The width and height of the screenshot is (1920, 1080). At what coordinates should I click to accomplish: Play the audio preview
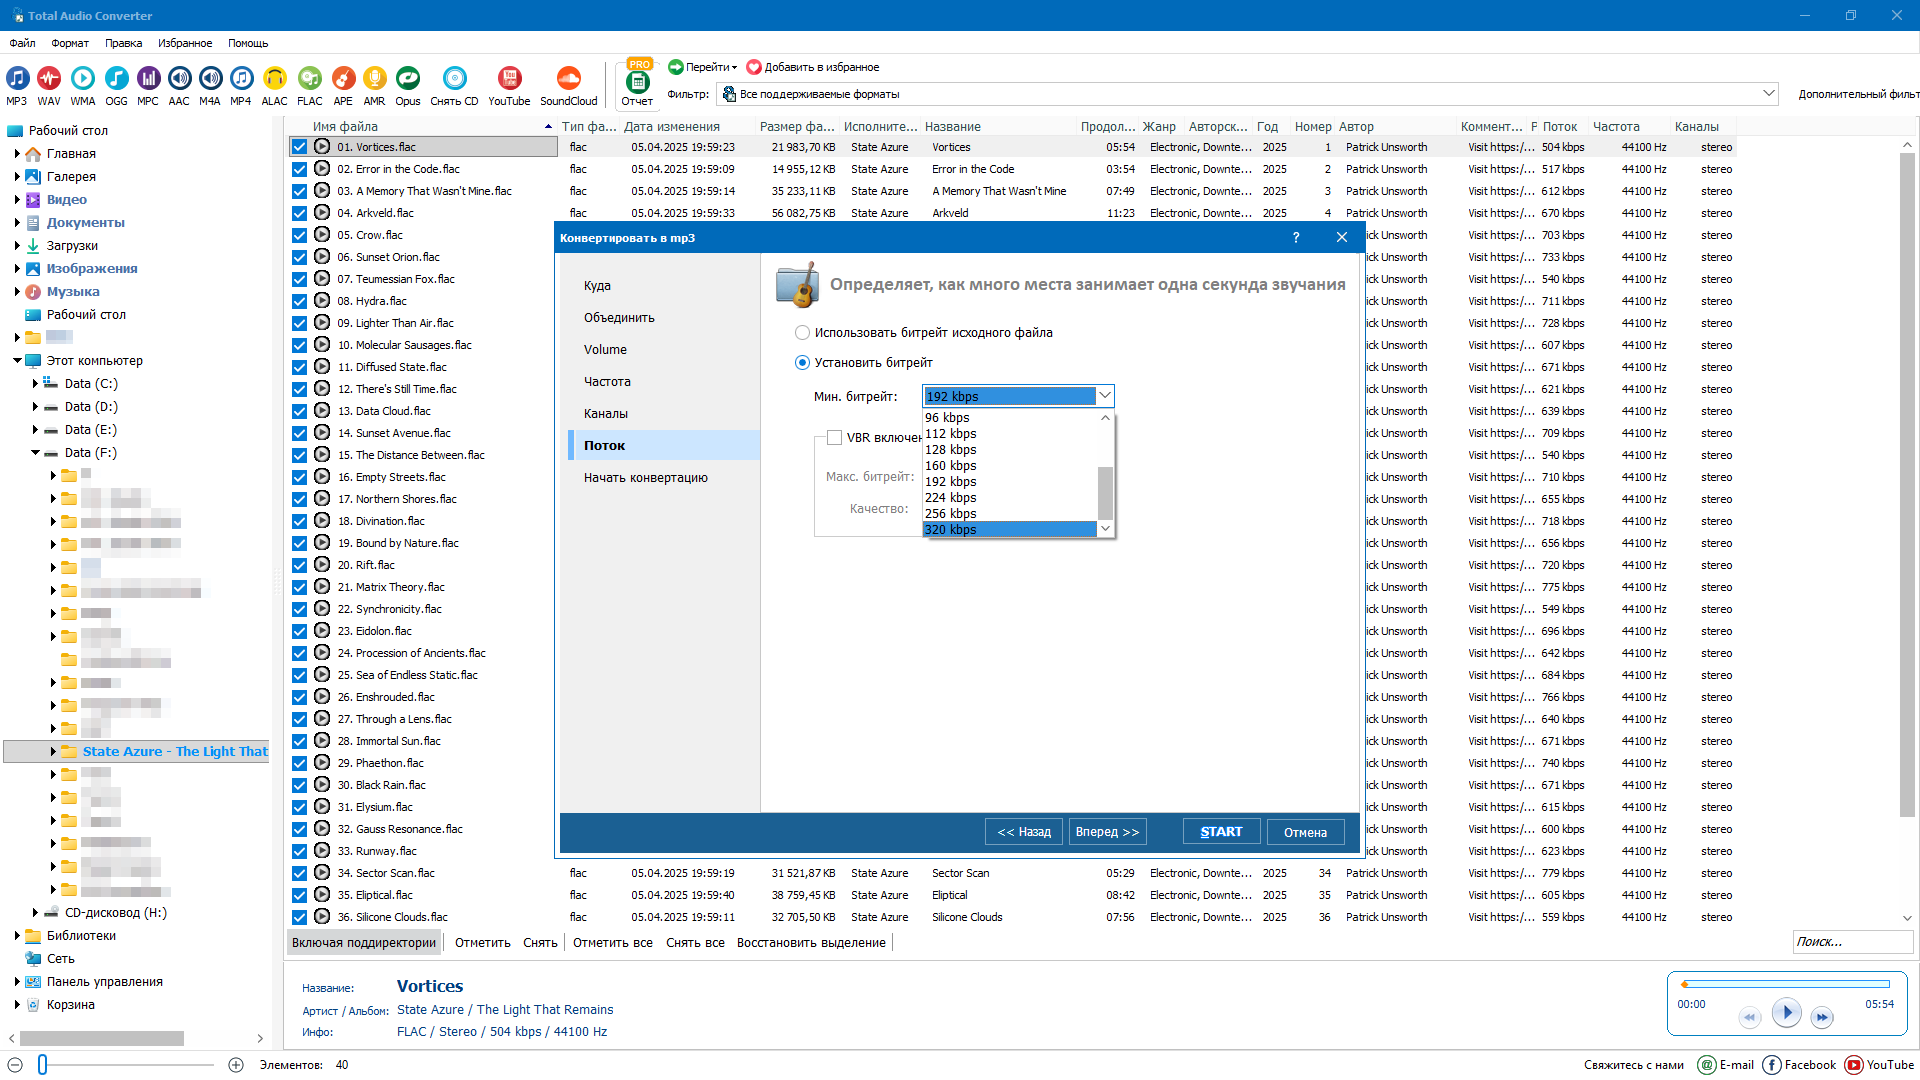[1786, 1012]
